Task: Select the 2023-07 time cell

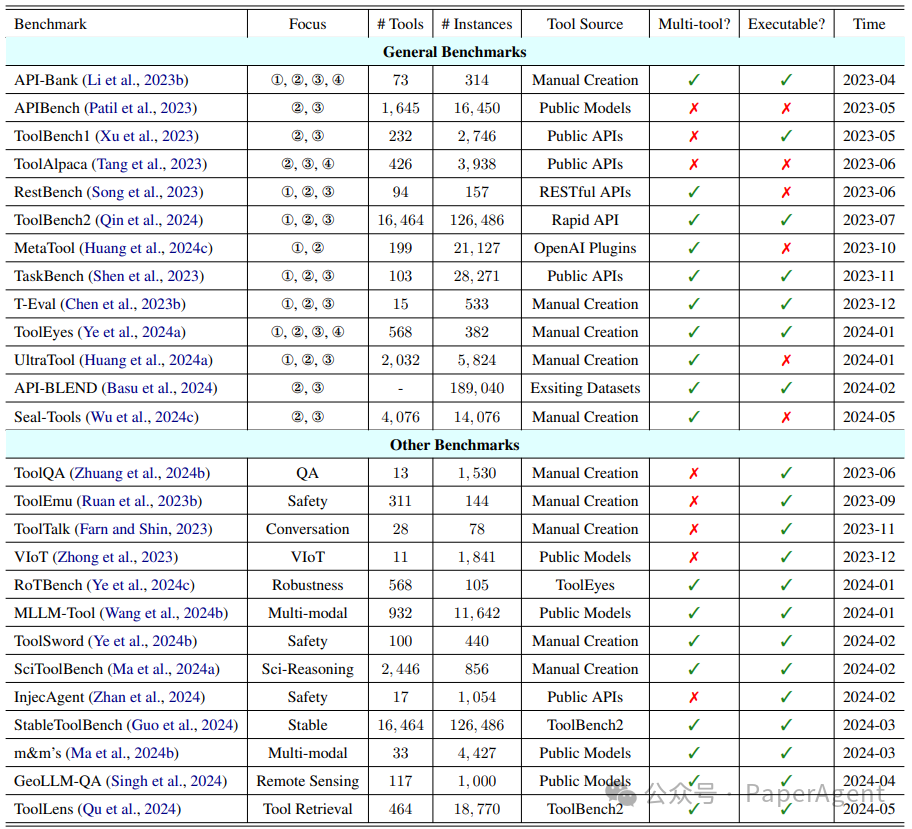Action: (869, 220)
